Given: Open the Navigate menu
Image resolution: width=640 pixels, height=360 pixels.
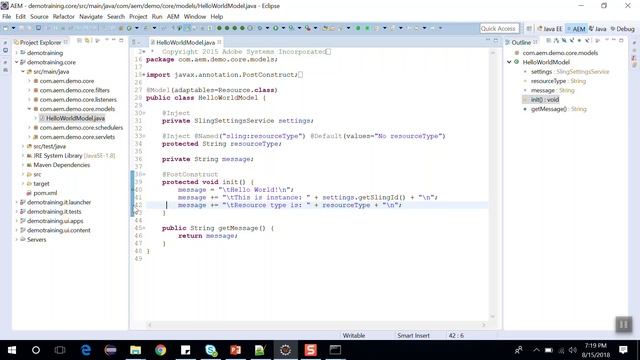Looking at the screenshot, I should [x=91, y=17].
